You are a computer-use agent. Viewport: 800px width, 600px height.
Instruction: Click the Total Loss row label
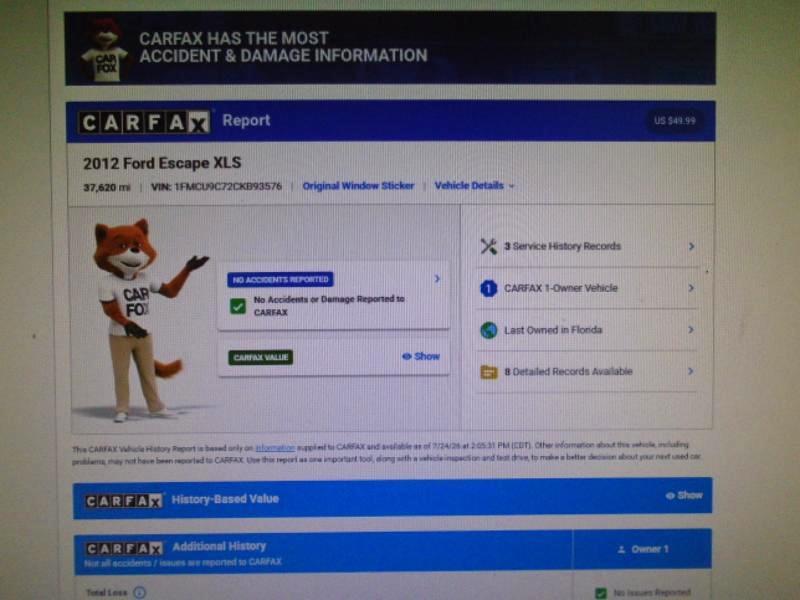[x=106, y=593]
